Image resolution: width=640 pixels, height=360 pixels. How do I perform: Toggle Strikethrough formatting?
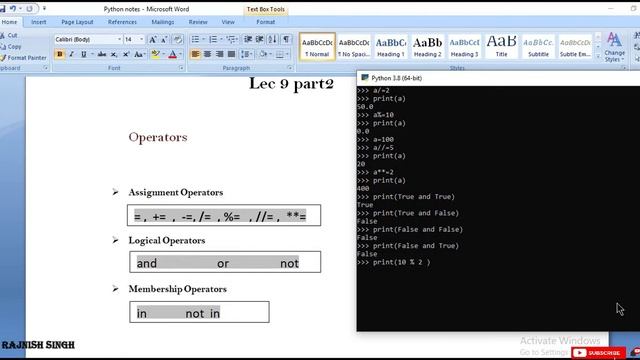tap(102, 54)
